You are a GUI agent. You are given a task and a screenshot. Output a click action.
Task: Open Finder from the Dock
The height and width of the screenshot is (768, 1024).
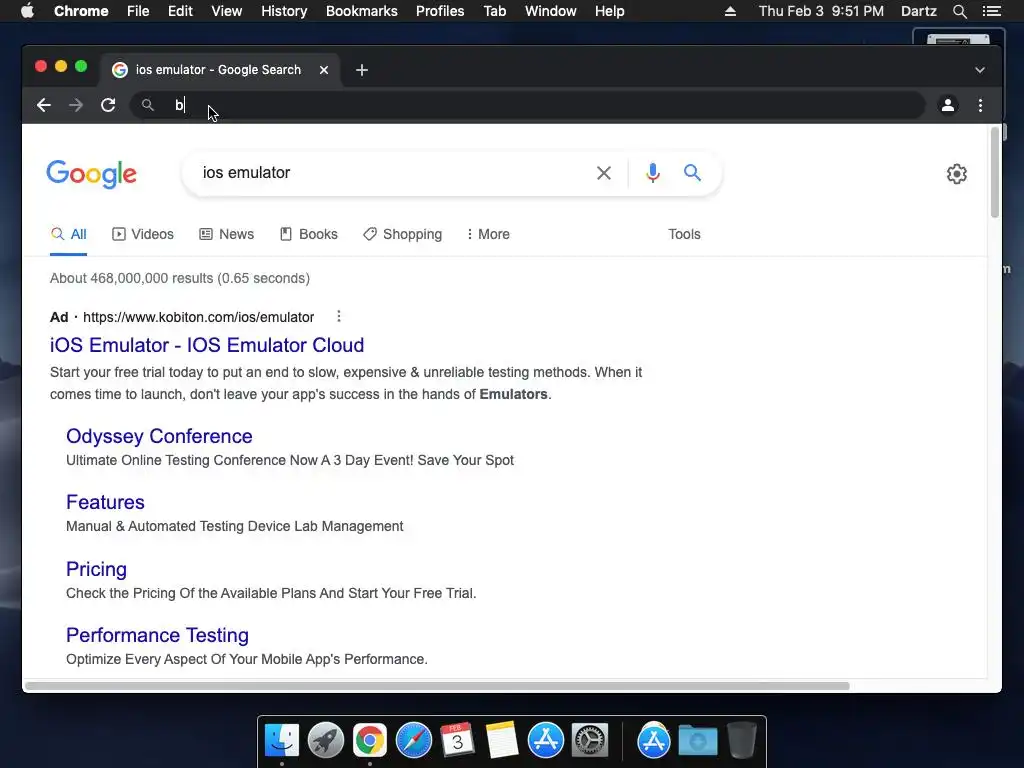(282, 741)
